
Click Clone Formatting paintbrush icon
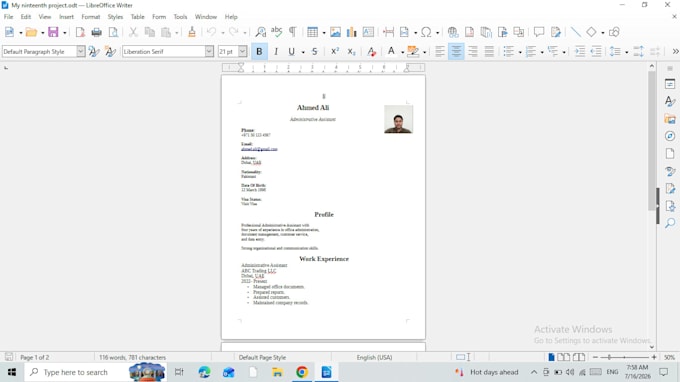(192, 32)
